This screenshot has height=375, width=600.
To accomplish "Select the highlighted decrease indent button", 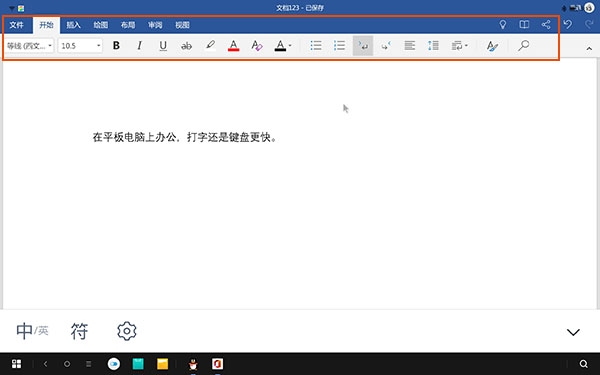I will click(363, 46).
